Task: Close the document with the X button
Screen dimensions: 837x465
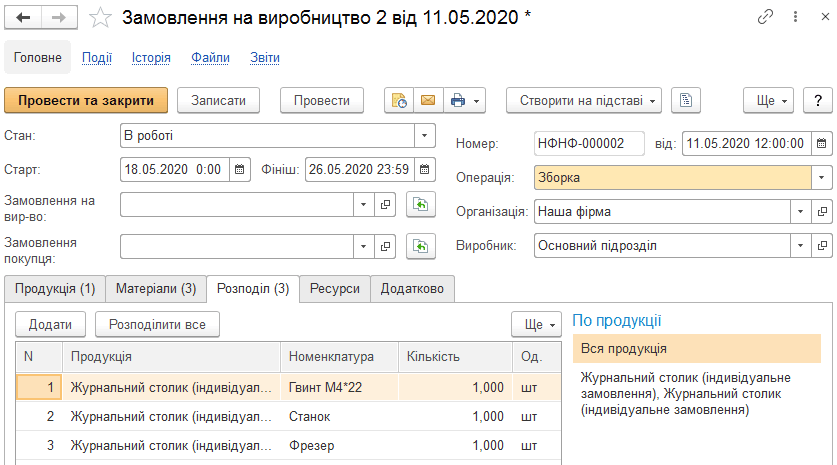Action: [825, 17]
